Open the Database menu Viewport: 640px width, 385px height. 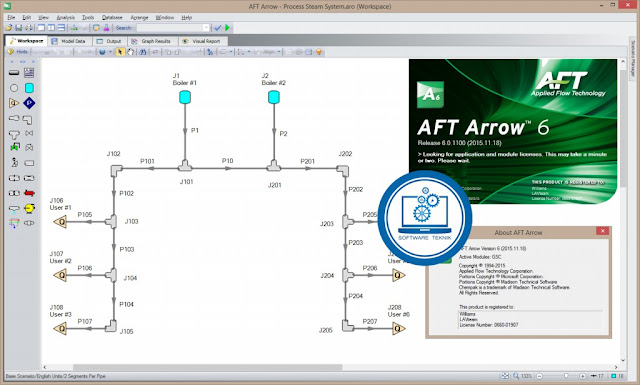pos(112,18)
